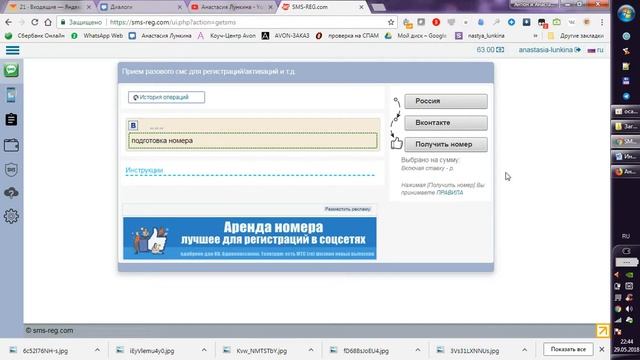
Task: Open the nastya_lunkina bookmark
Action: coord(480,36)
